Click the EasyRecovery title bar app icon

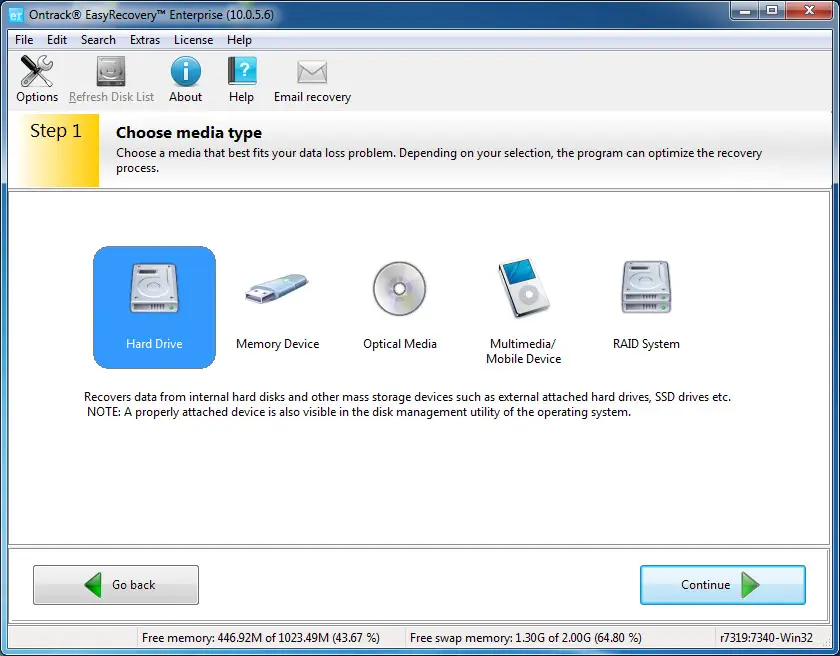(x=16, y=14)
